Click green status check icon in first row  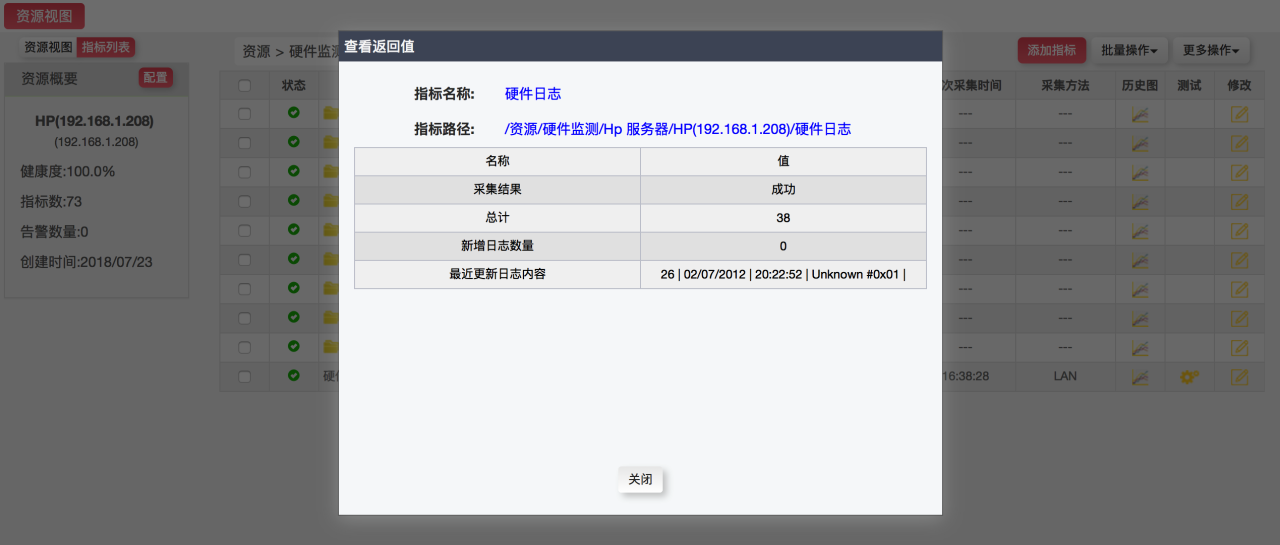[293, 113]
